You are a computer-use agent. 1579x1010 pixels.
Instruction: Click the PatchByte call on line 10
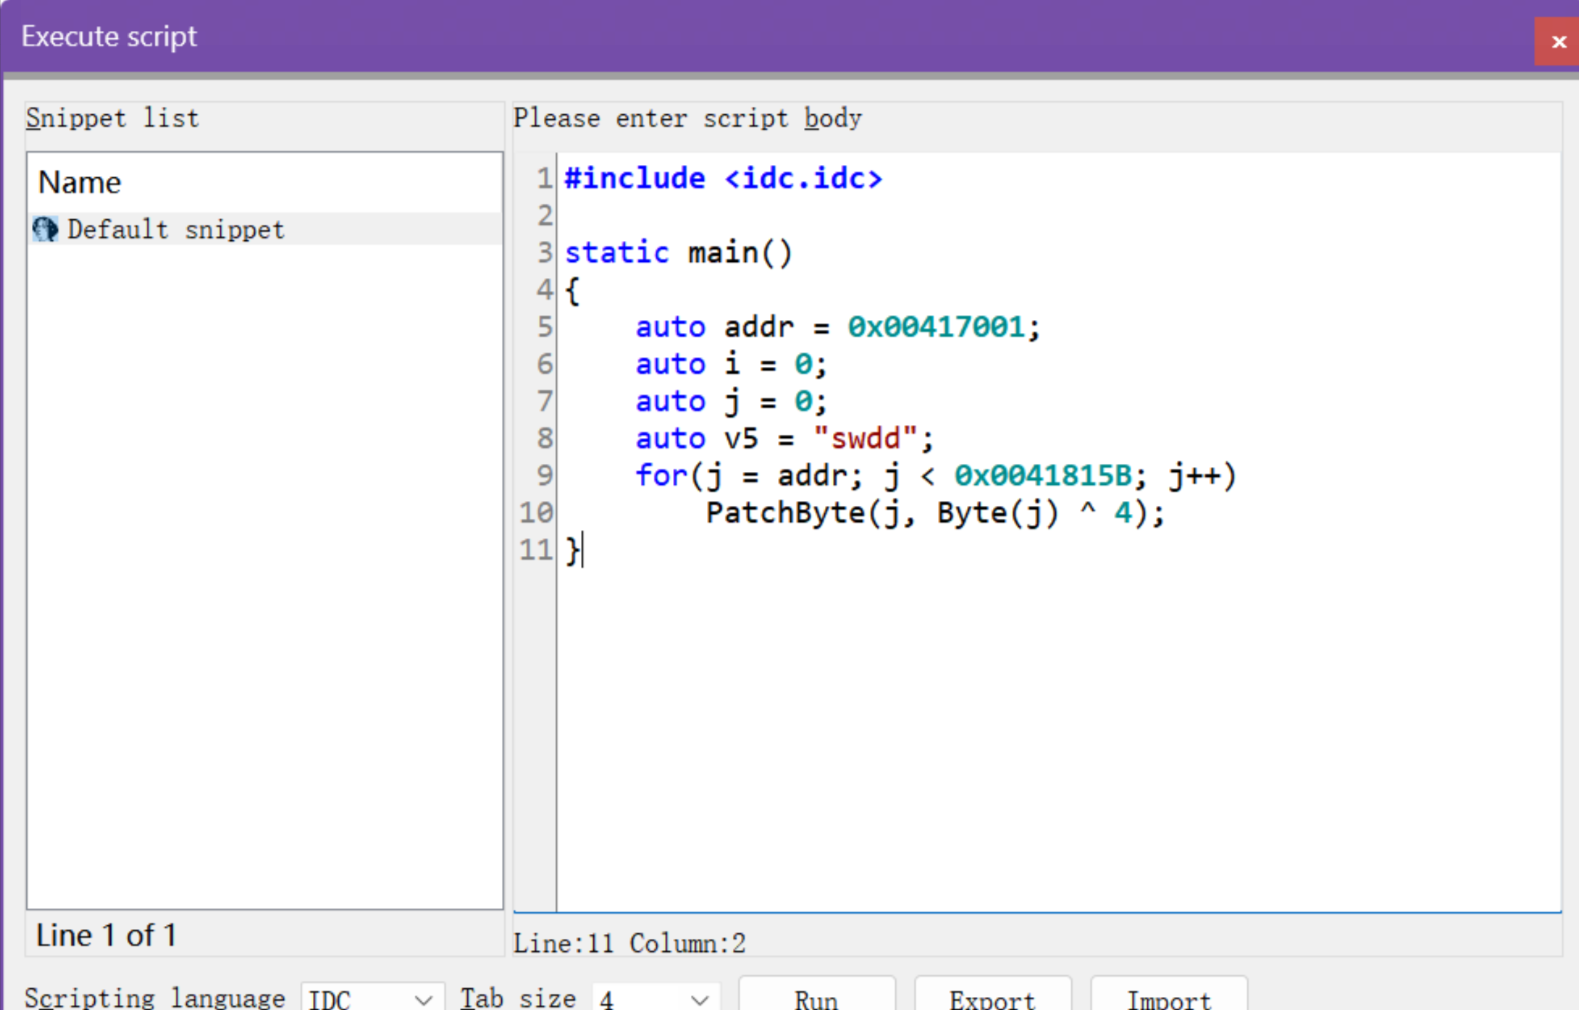click(935, 513)
